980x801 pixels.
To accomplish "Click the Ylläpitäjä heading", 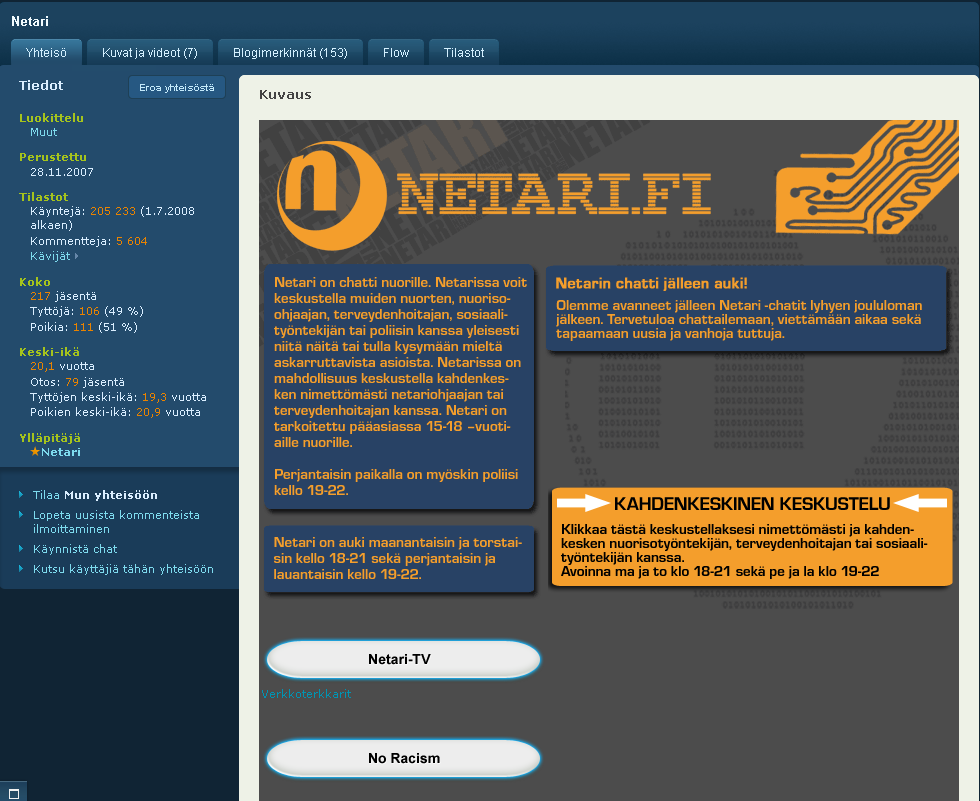I will 50,438.
